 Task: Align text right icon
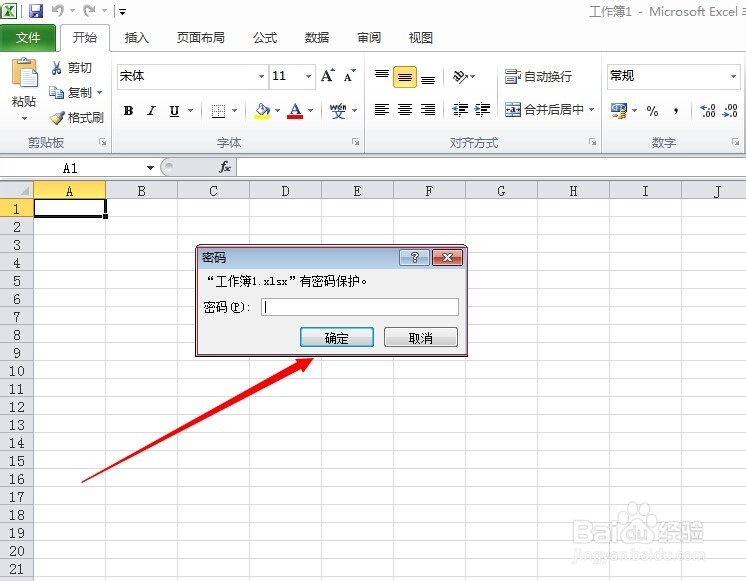(x=428, y=110)
